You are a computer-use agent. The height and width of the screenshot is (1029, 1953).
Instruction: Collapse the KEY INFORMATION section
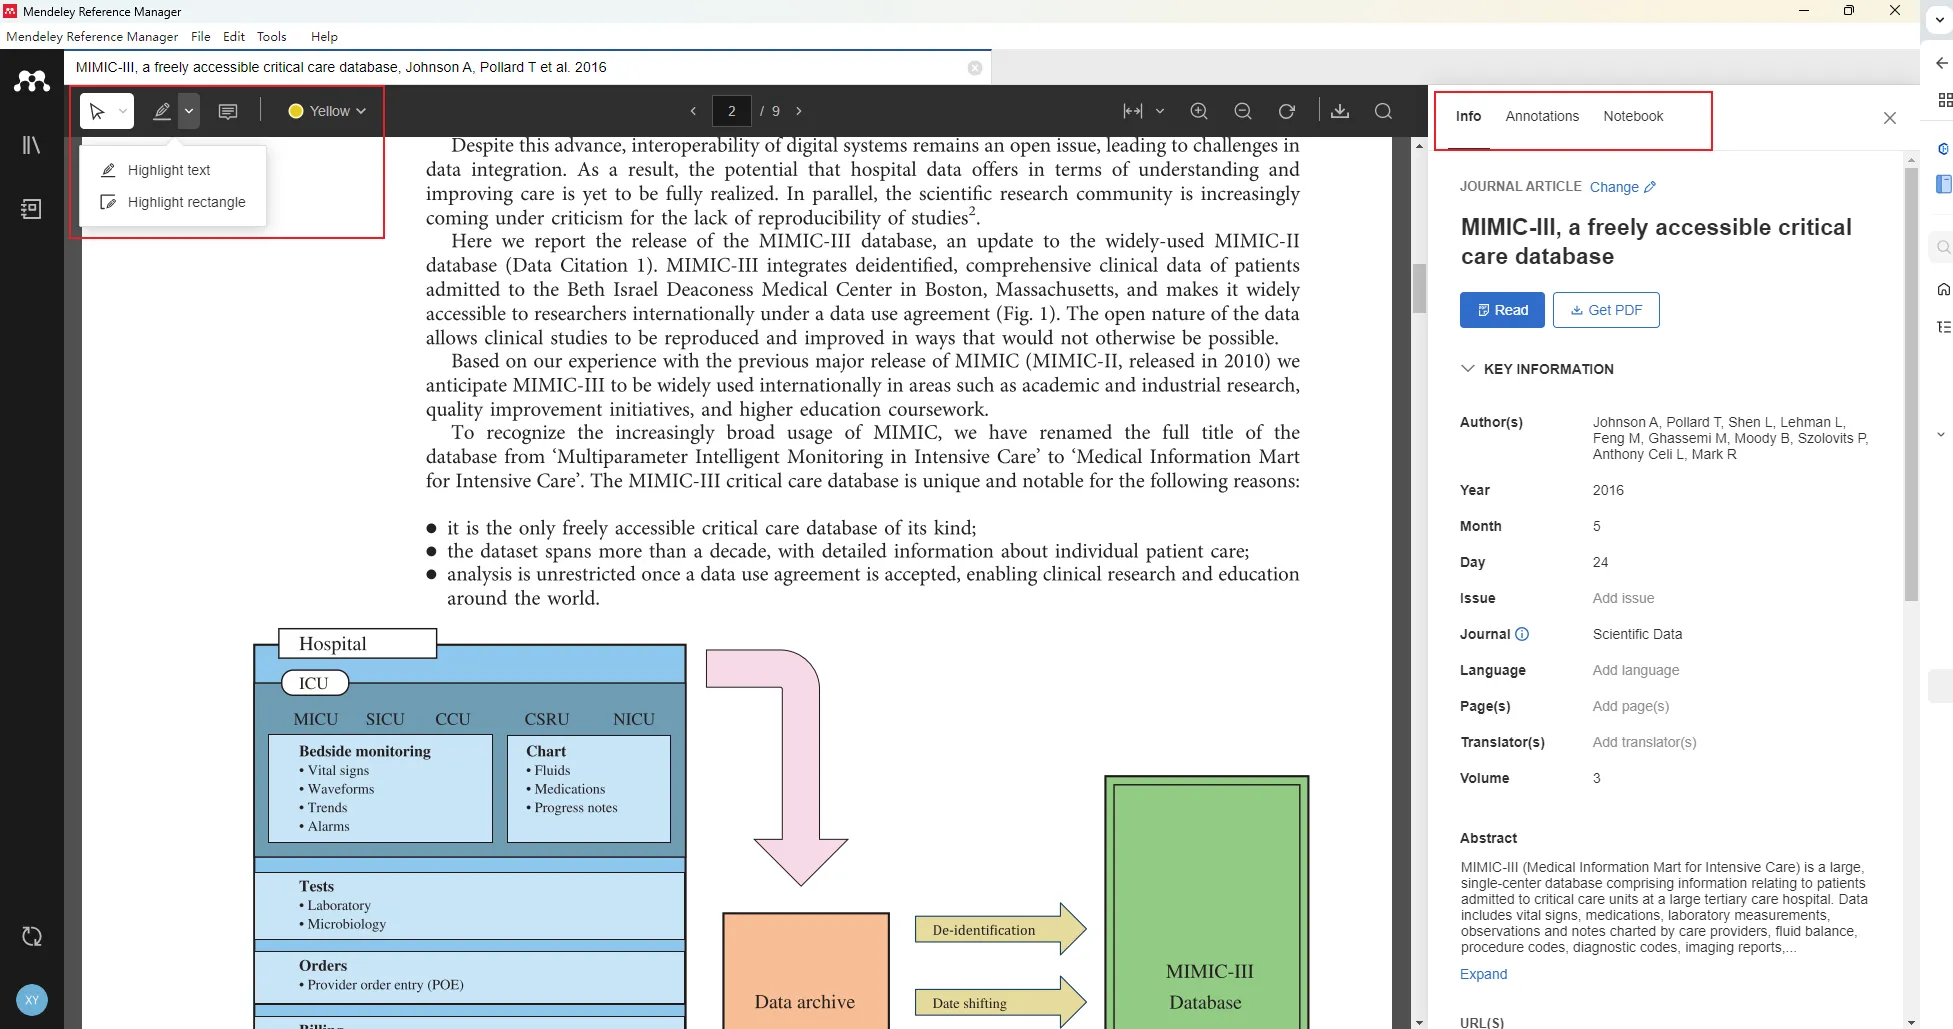1468,369
